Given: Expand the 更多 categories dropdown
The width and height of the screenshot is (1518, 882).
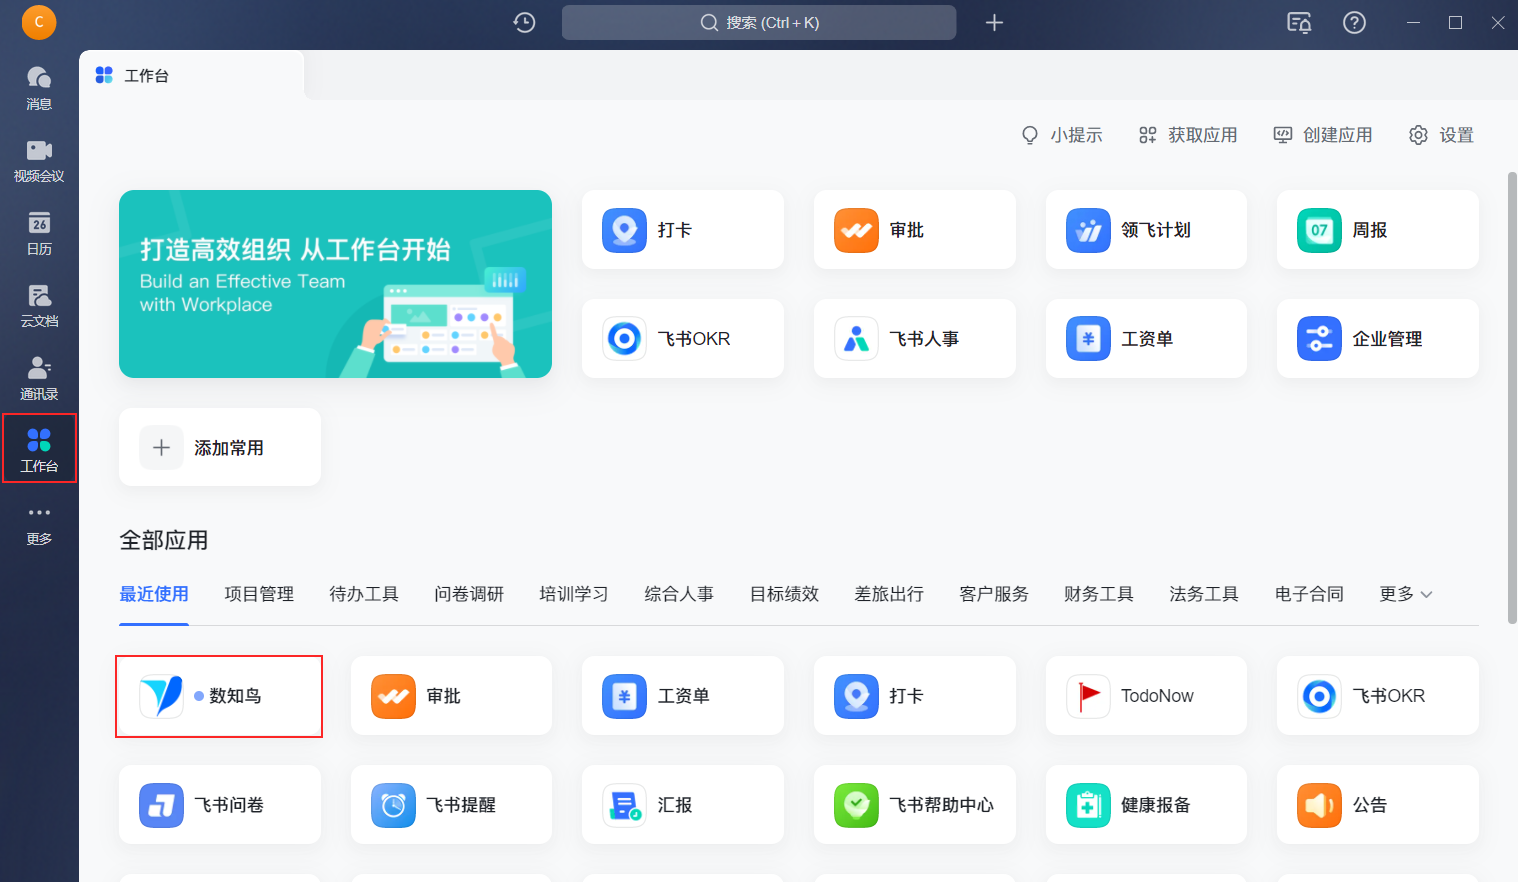Looking at the screenshot, I should 1406,594.
